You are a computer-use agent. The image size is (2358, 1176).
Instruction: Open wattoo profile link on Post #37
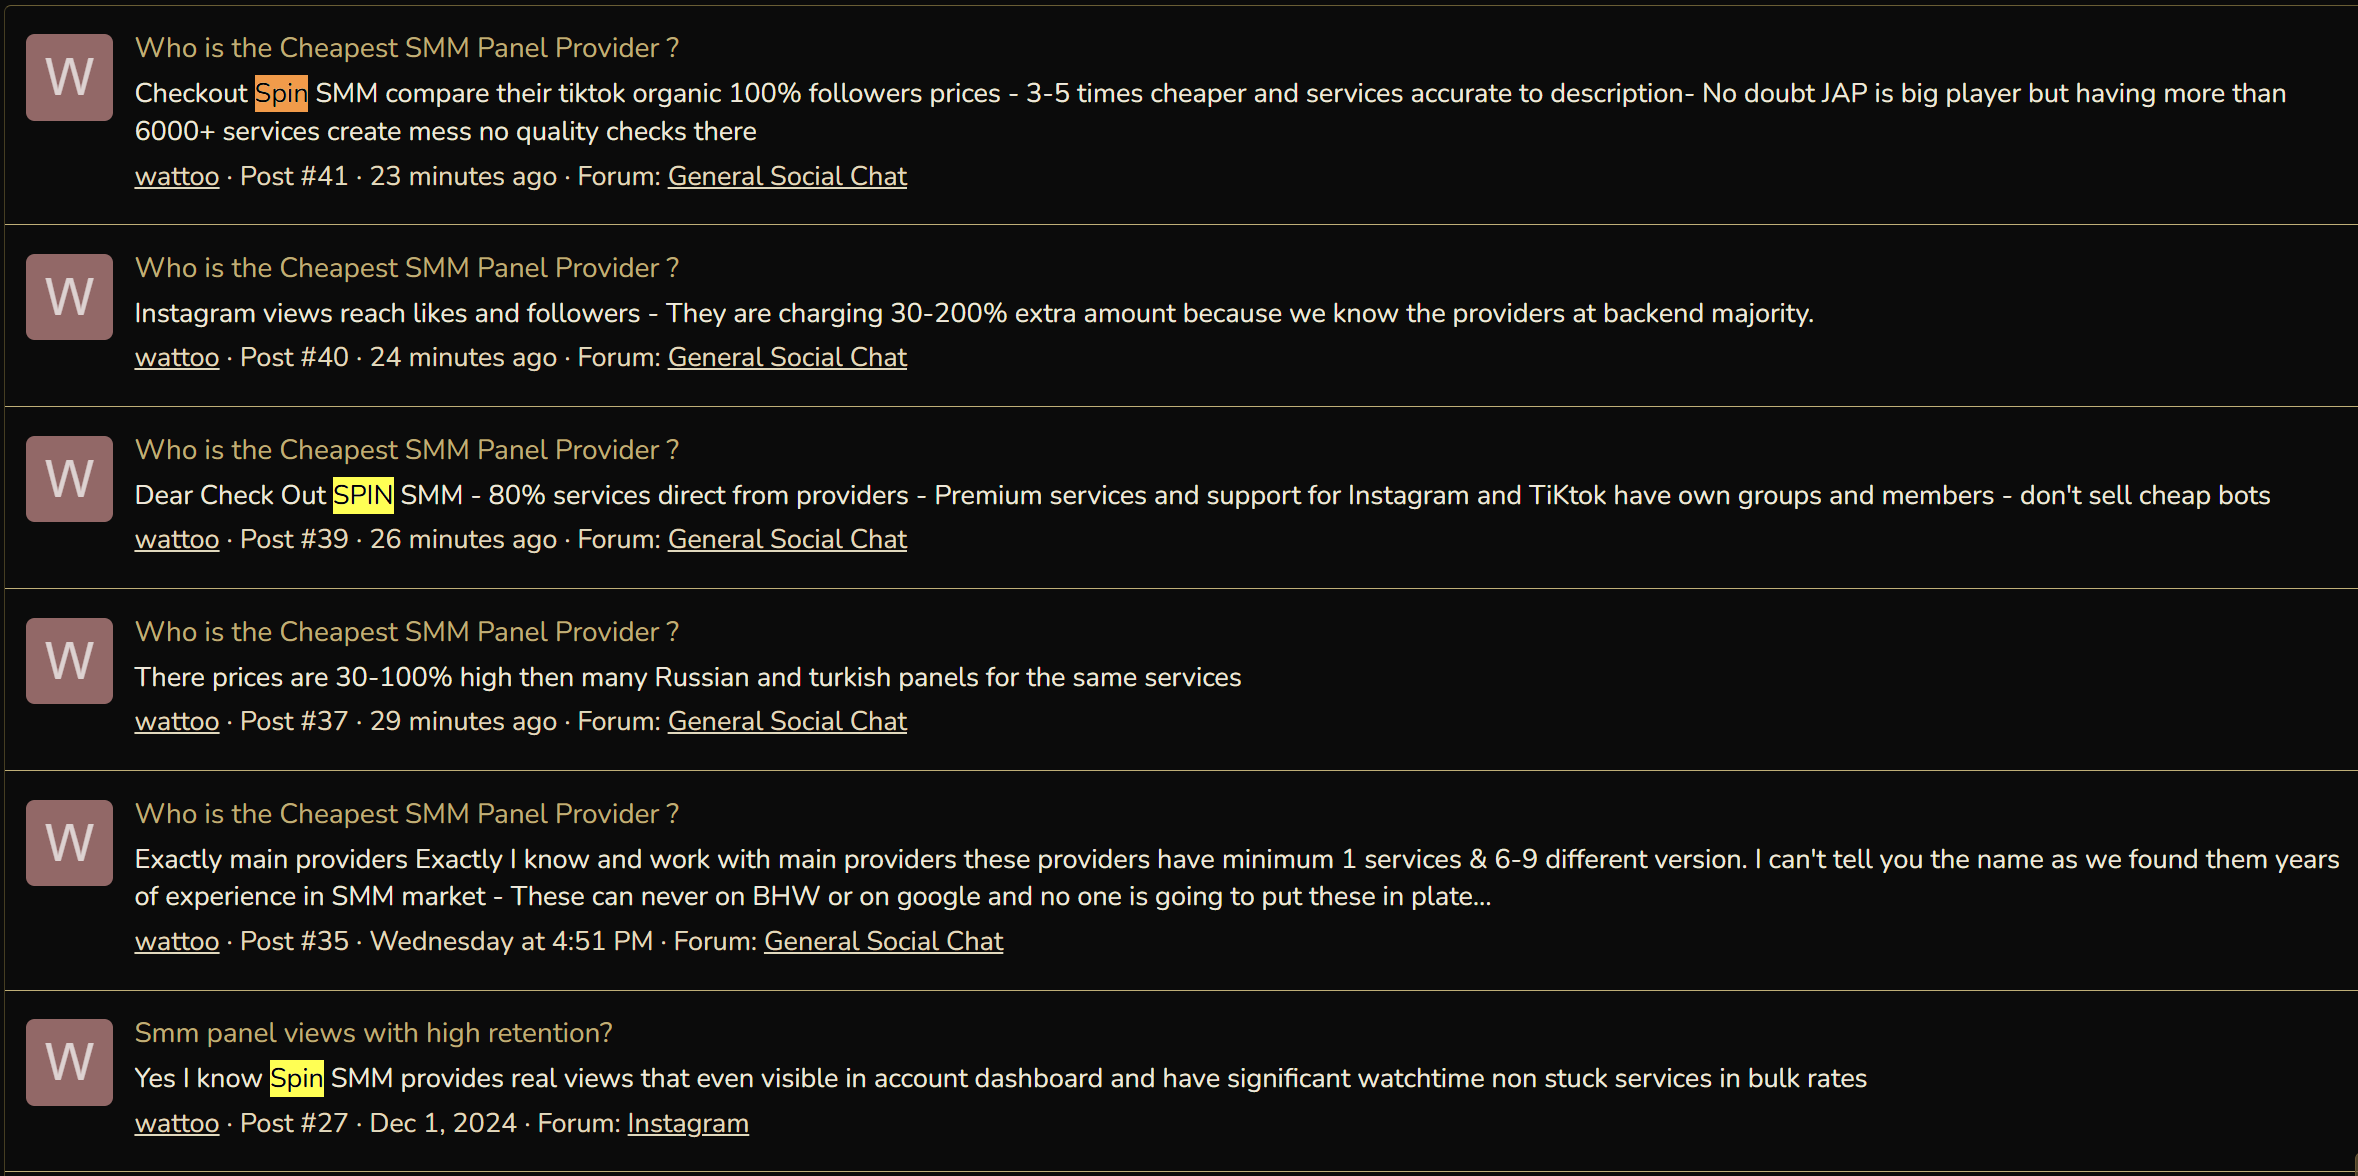tap(177, 721)
